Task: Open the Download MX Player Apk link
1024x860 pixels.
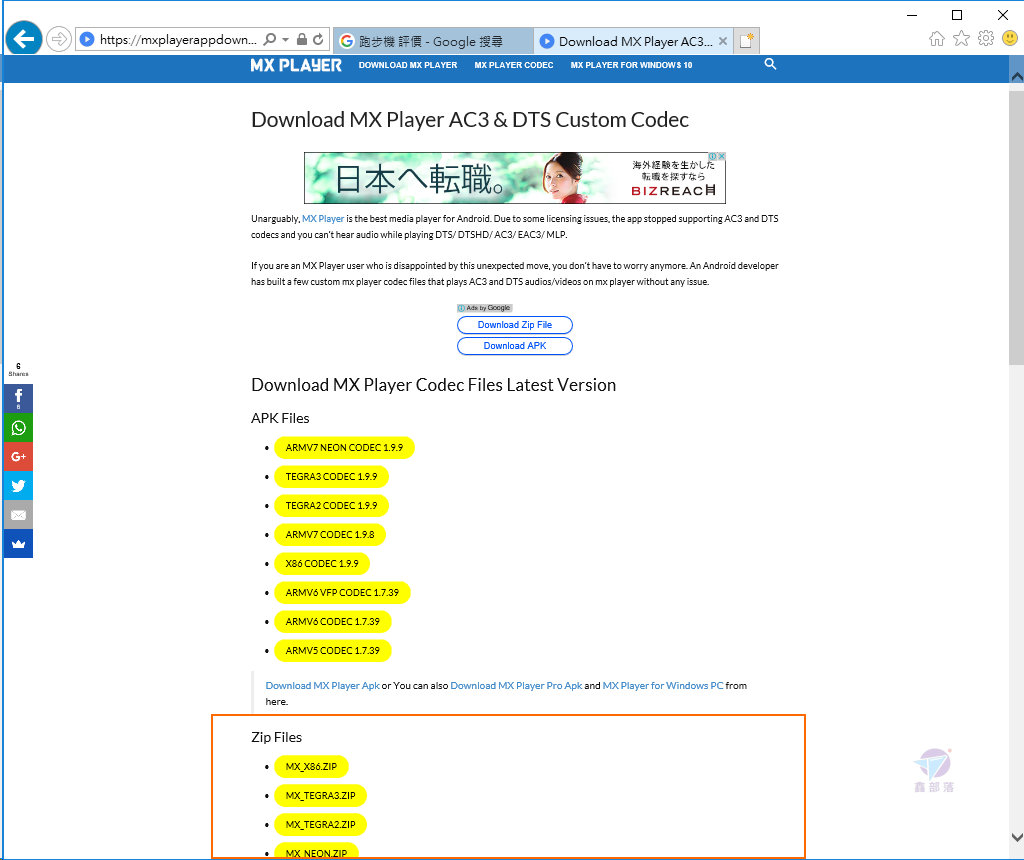Action: [x=323, y=686]
